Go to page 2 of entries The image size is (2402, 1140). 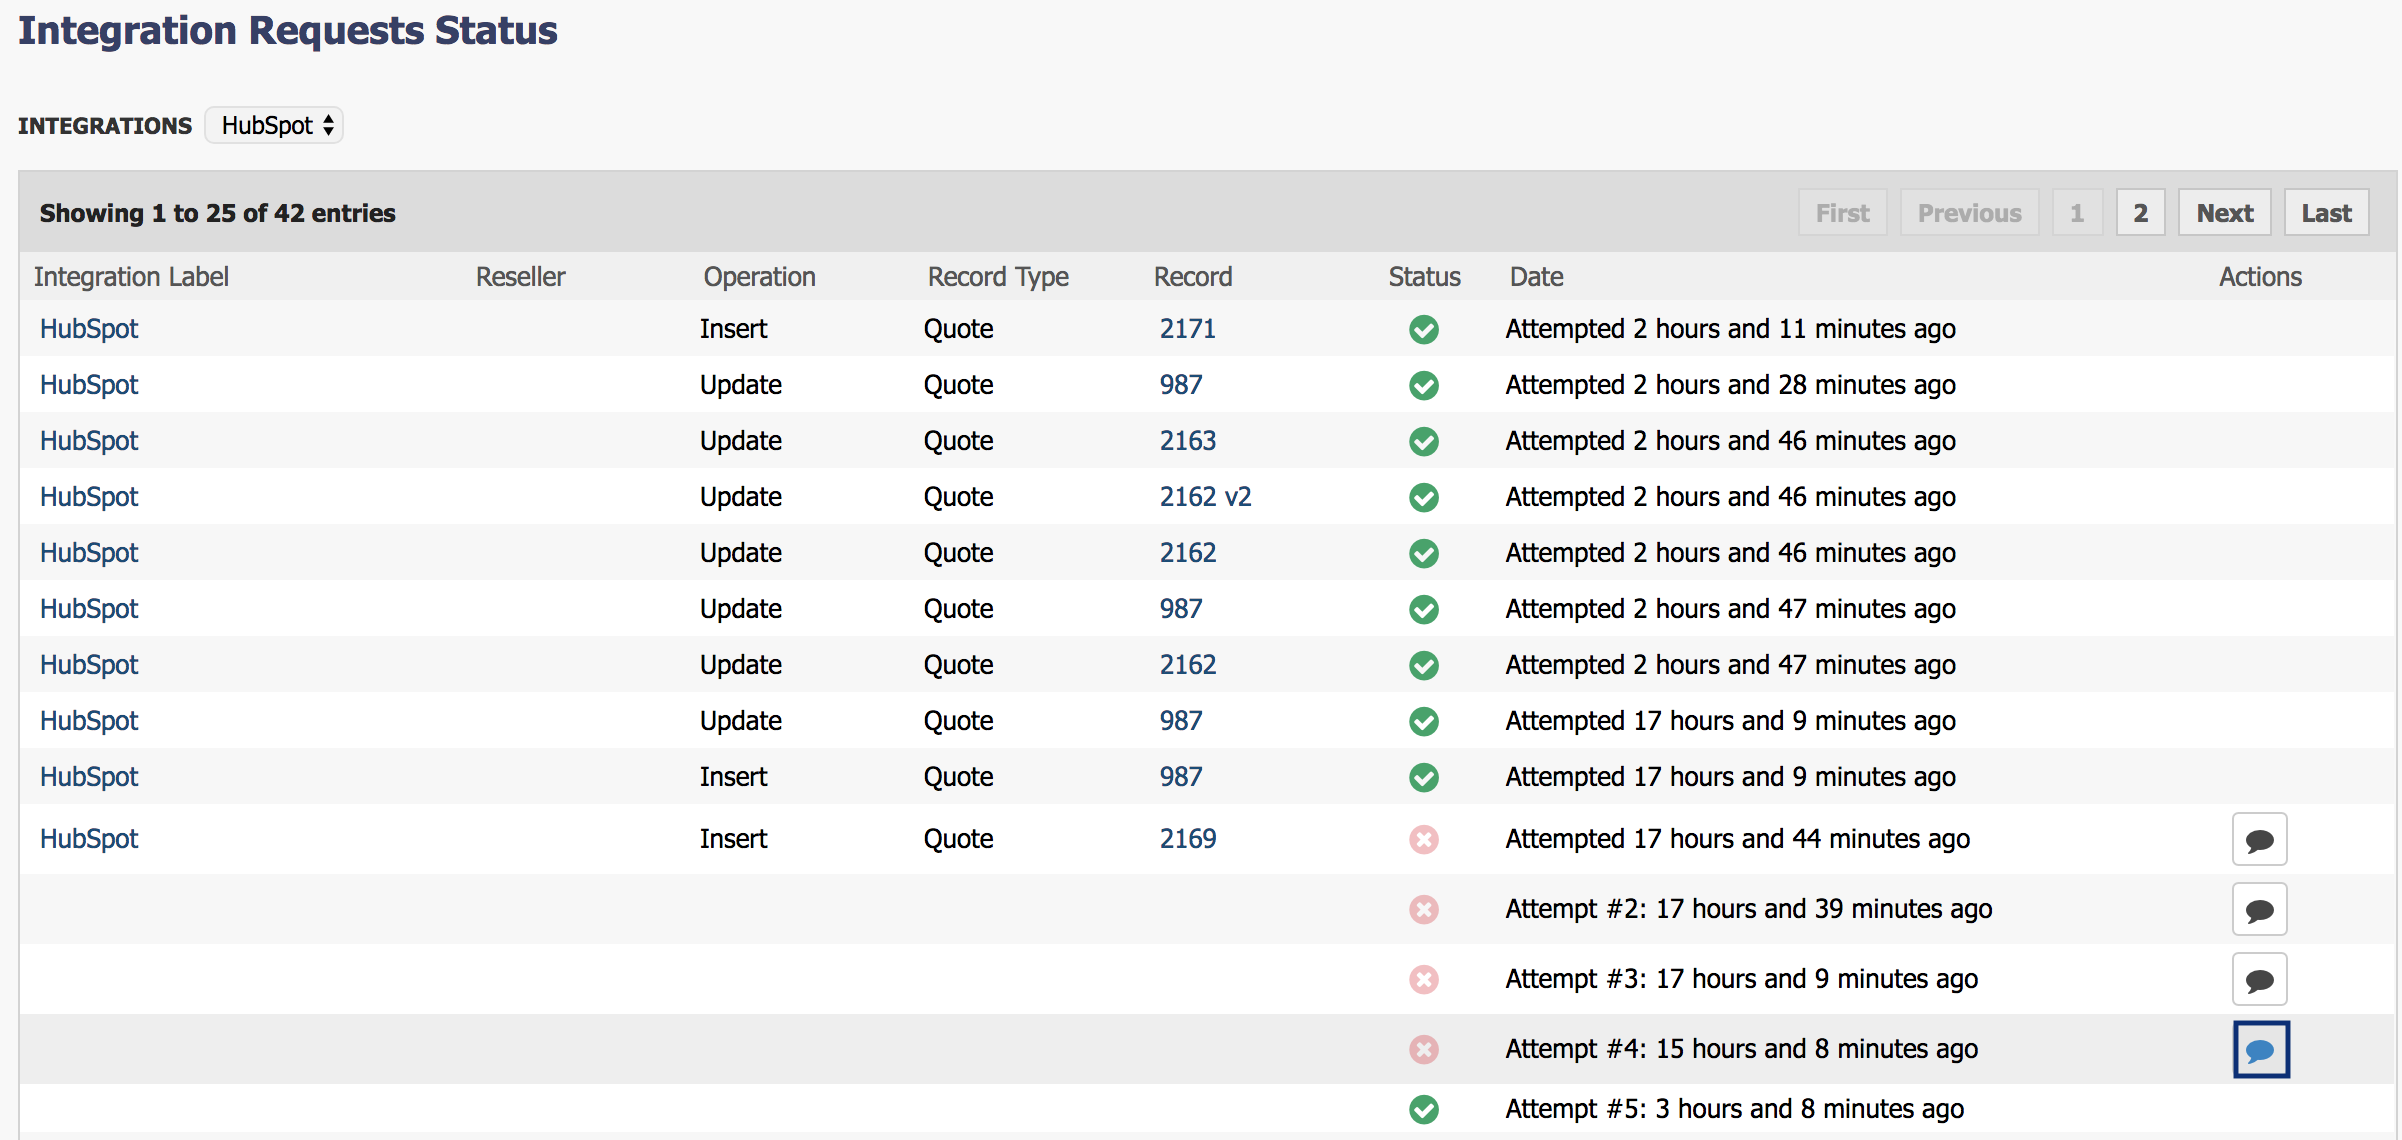2140,213
